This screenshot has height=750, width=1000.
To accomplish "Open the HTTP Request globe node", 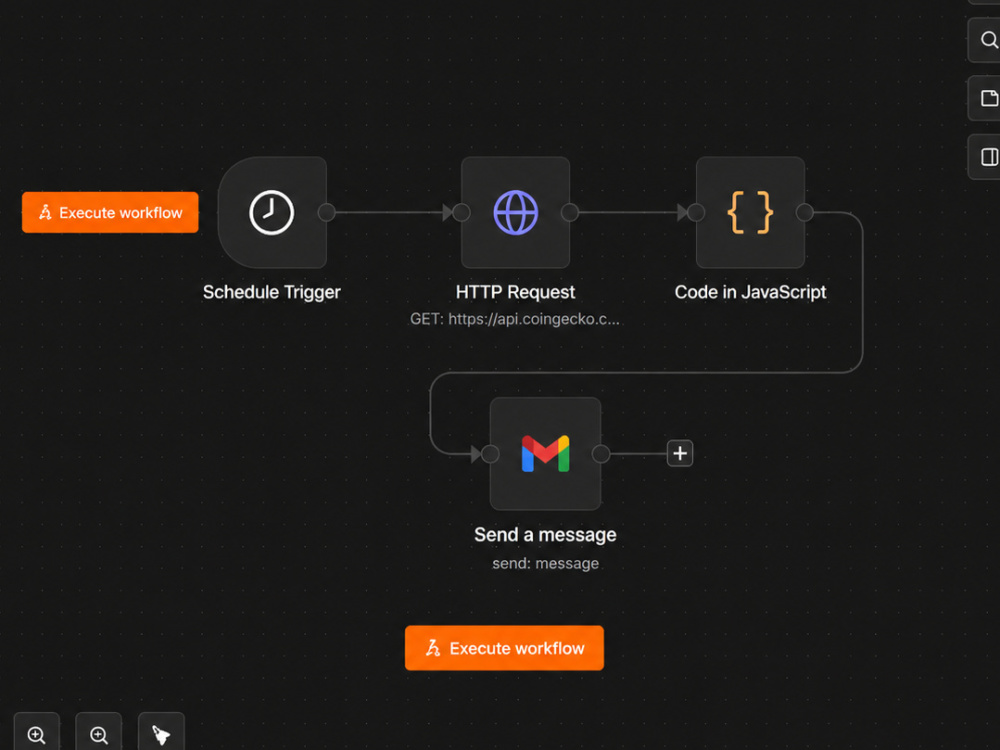I will [515, 212].
